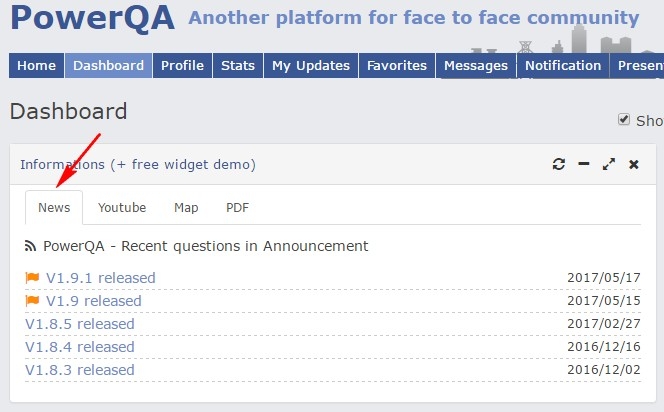
Task: Click the PowerQA site logo title
Action: point(92,18)
